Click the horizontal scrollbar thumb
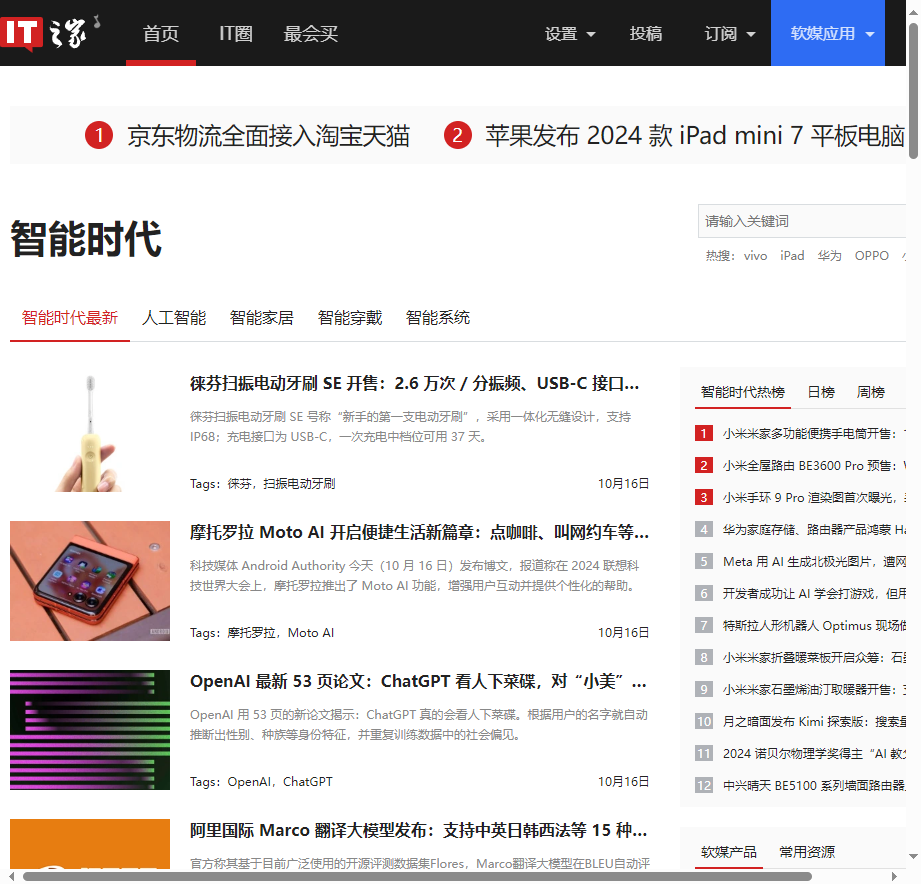The image size is (921, 884). pyautogui.click(x=417, y=876)
